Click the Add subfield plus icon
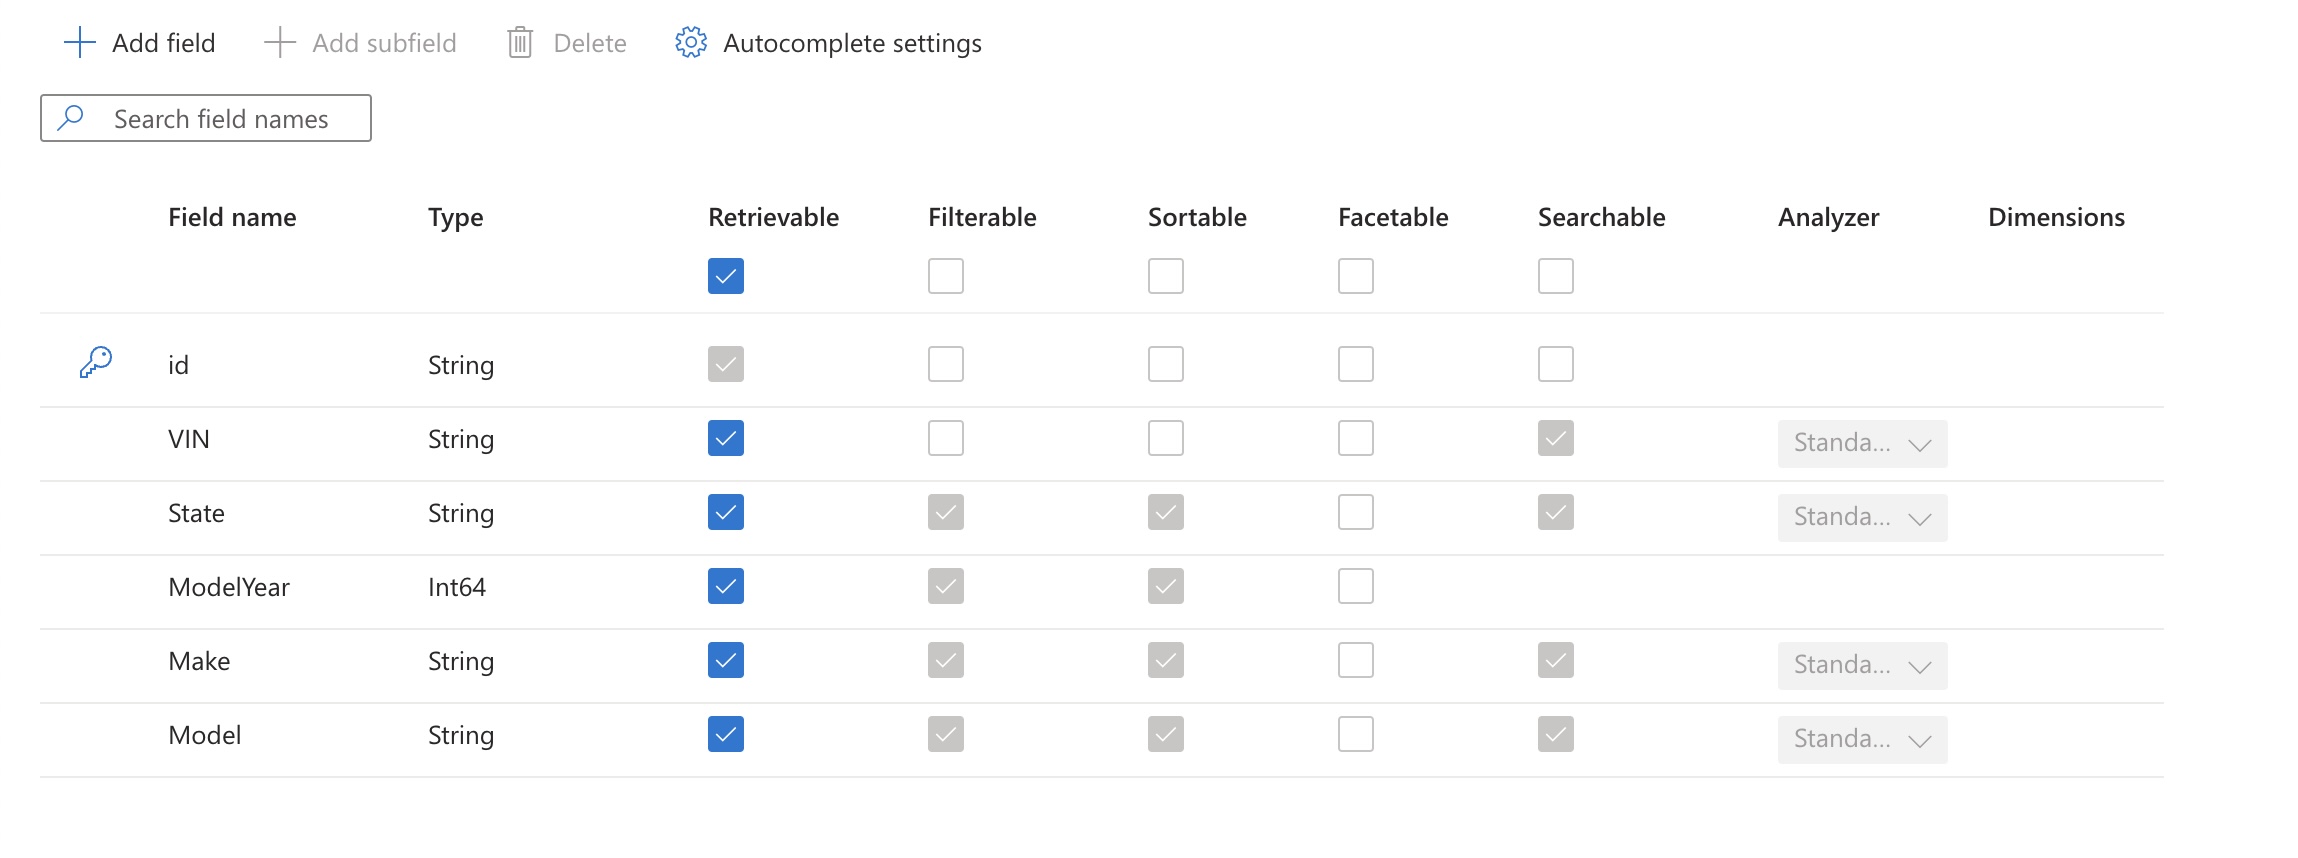The height and width of the screenshot is (858, 2298). point(278,42)
